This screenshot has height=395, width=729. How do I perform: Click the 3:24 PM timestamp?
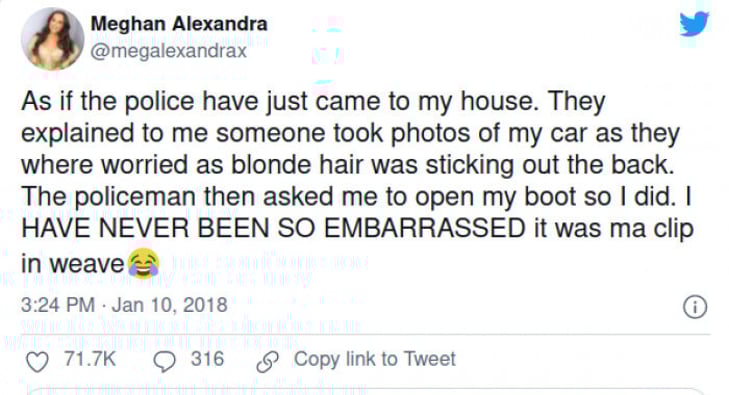(x=58, y=305)
